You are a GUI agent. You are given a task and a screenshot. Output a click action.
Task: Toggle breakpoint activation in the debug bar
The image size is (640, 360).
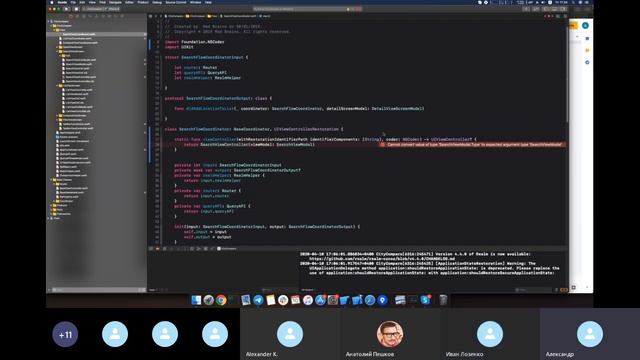tap(157, 248)
